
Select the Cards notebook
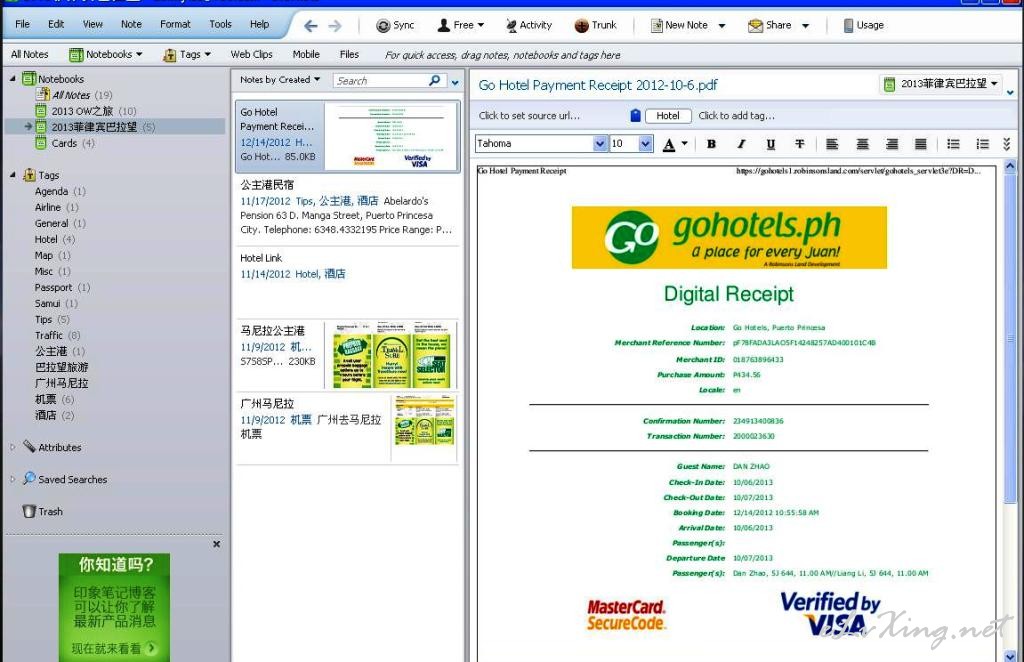click(x=65, y=143)
